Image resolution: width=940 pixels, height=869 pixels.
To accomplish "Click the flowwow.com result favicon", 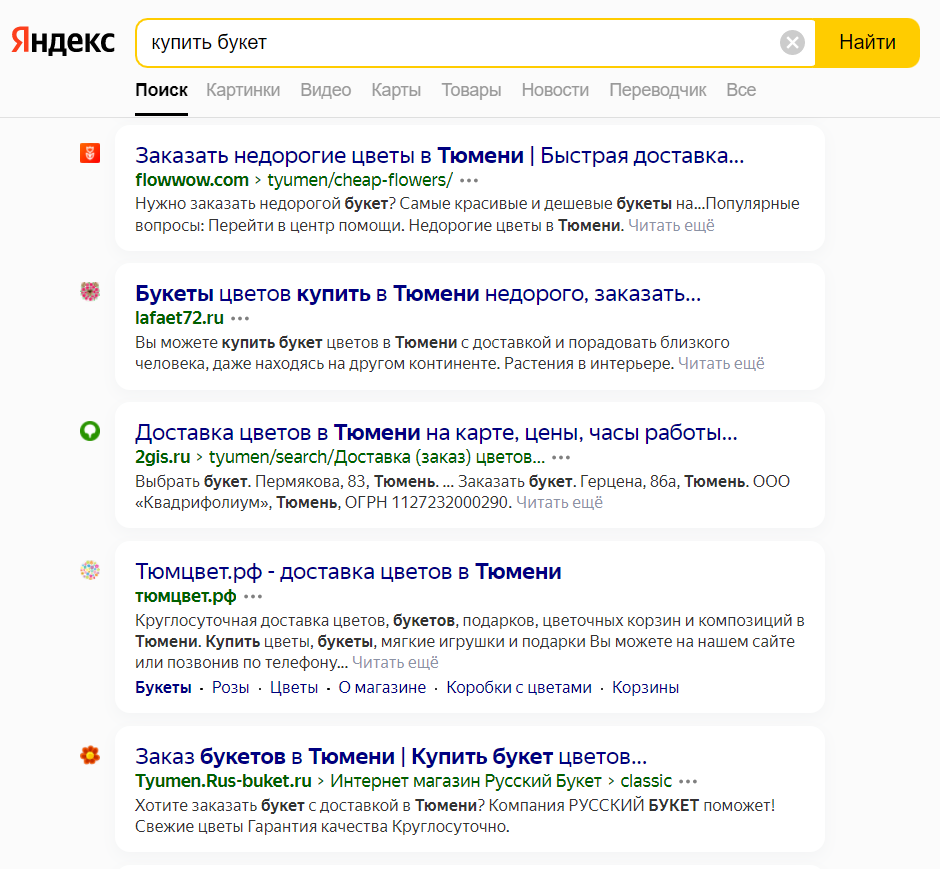I will (x=90, y=153).
